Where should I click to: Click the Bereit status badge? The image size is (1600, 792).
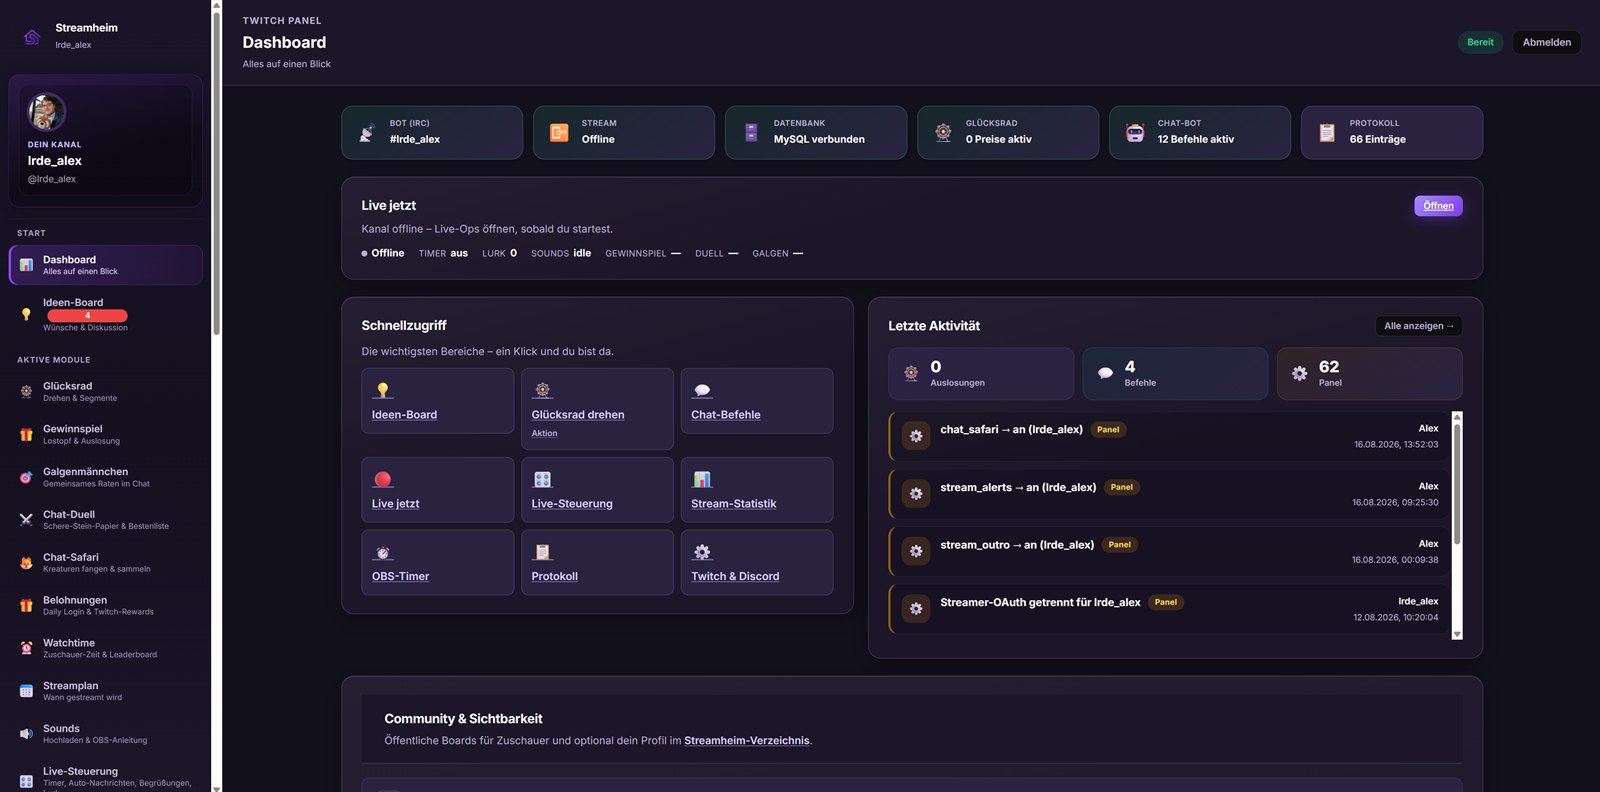click(x=1480, y=42)
